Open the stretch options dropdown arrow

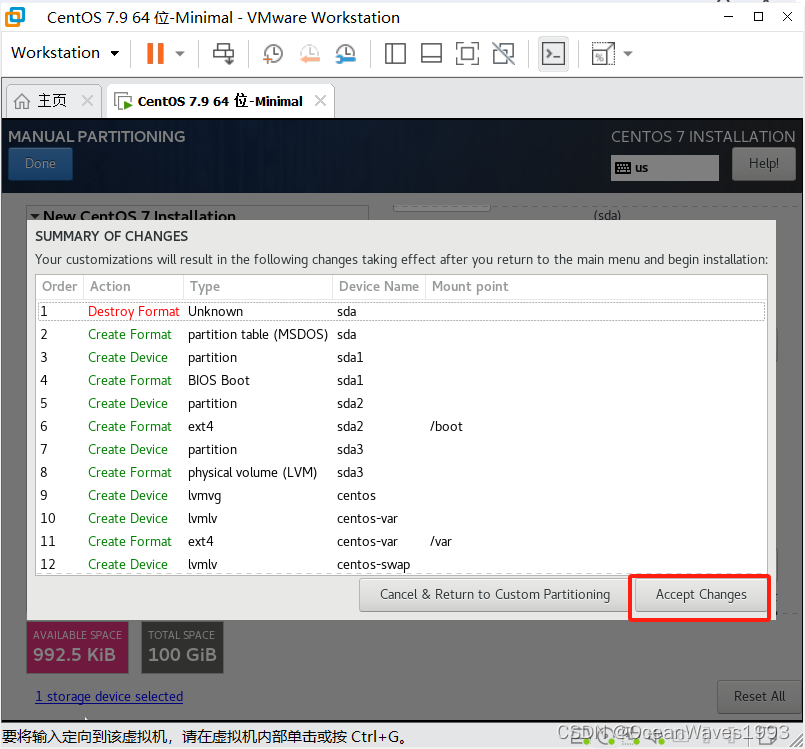coord(627,53)
